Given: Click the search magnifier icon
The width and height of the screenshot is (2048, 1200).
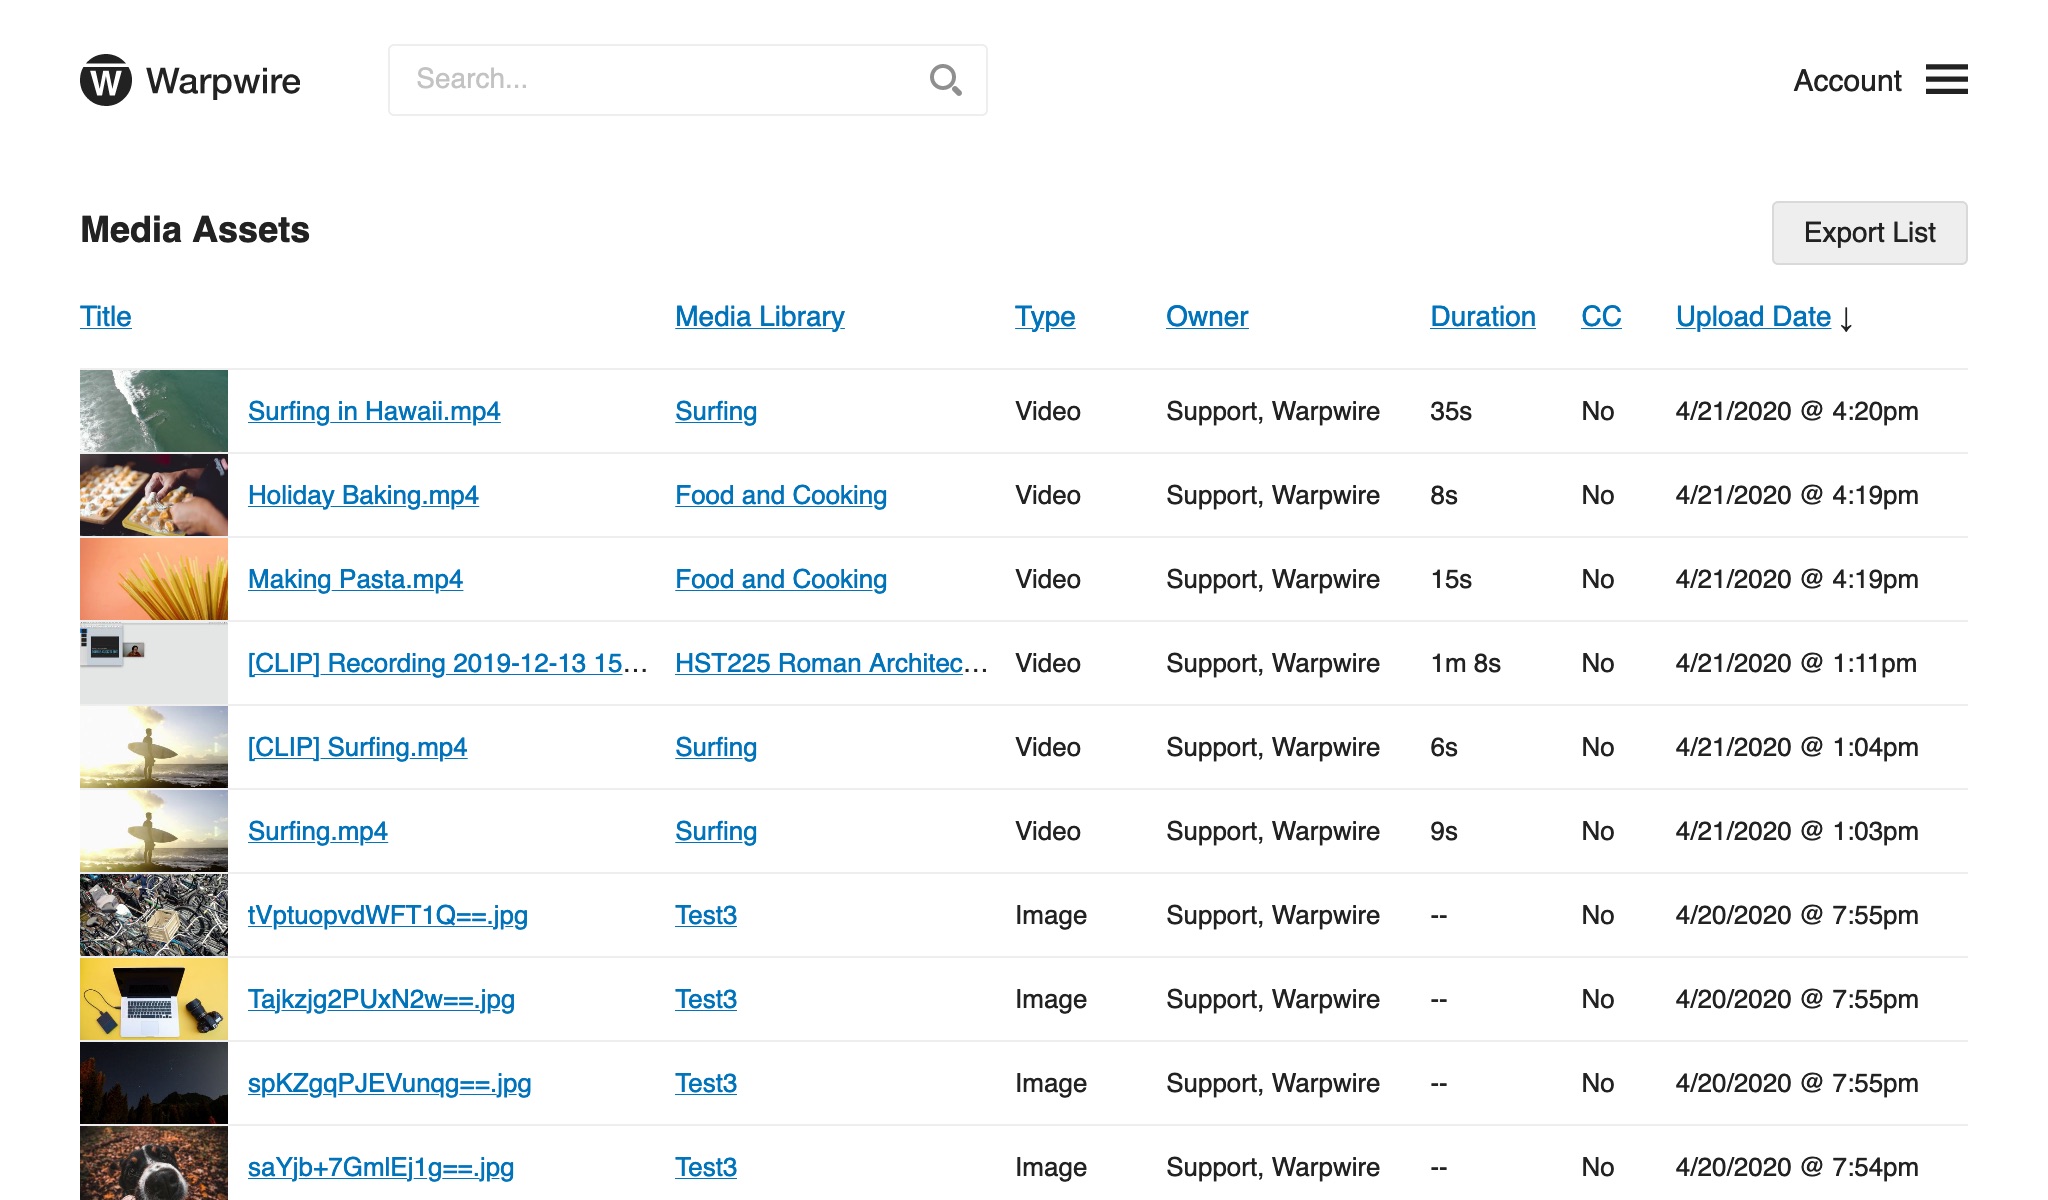Looking at the screenshot, I should click(945, 80).
